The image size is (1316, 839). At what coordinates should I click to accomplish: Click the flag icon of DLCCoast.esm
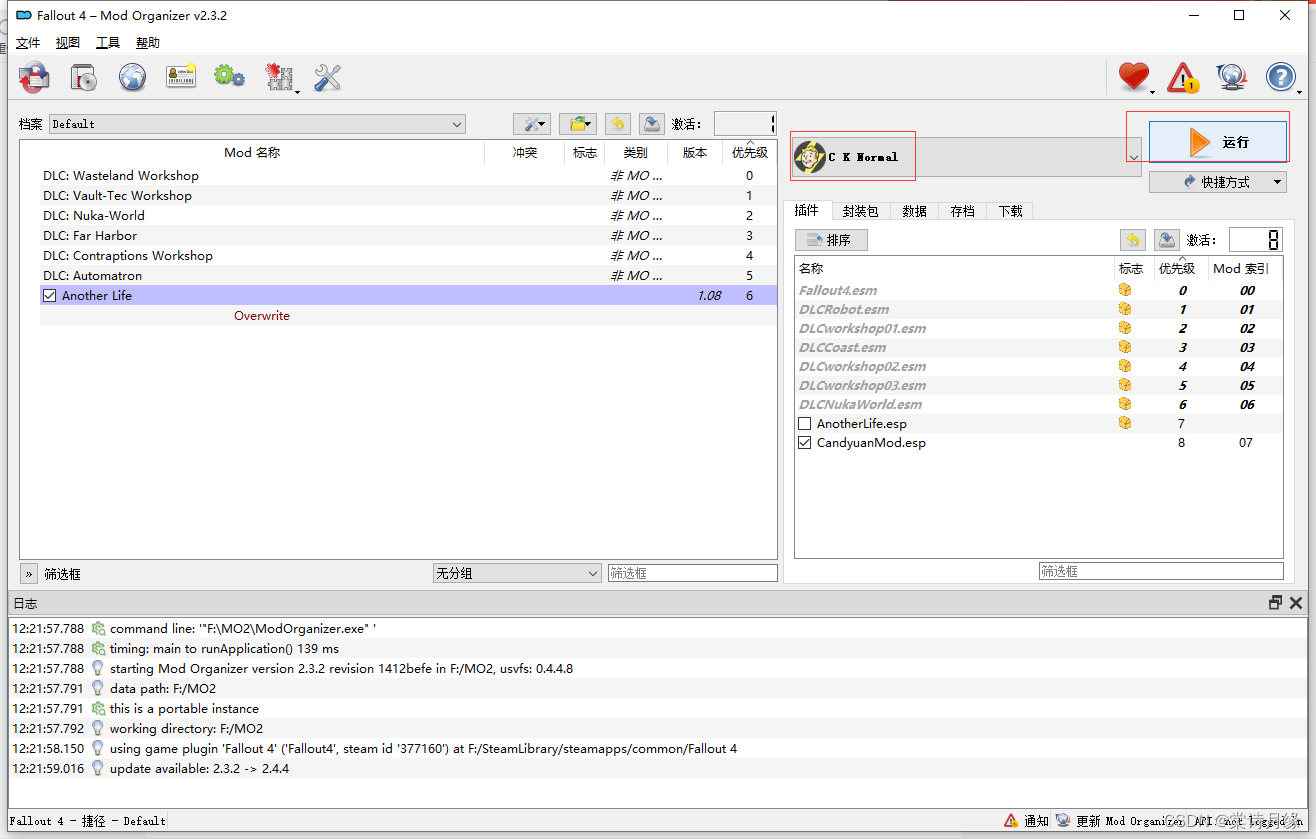click(1125, 347)
